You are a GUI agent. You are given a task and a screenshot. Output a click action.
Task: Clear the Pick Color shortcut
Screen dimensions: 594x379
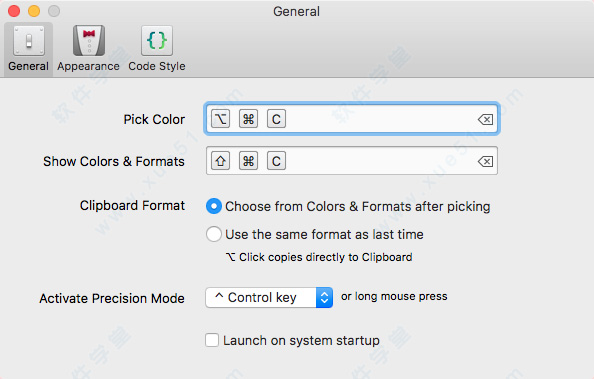pos(485,119)
